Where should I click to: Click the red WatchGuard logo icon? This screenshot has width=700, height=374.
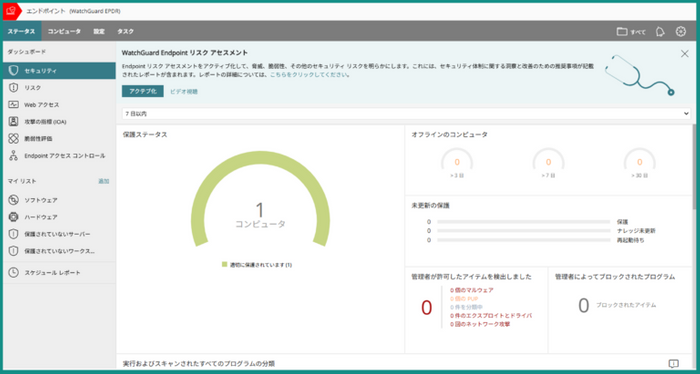pos(11,11)
